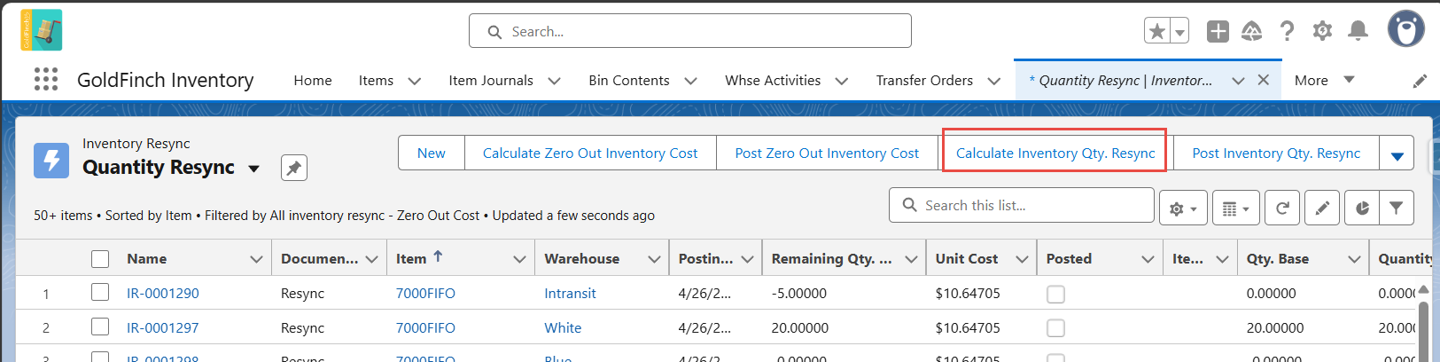Click the Search this list field
Screen dimensions: 1440x362
click(1022, 205)
